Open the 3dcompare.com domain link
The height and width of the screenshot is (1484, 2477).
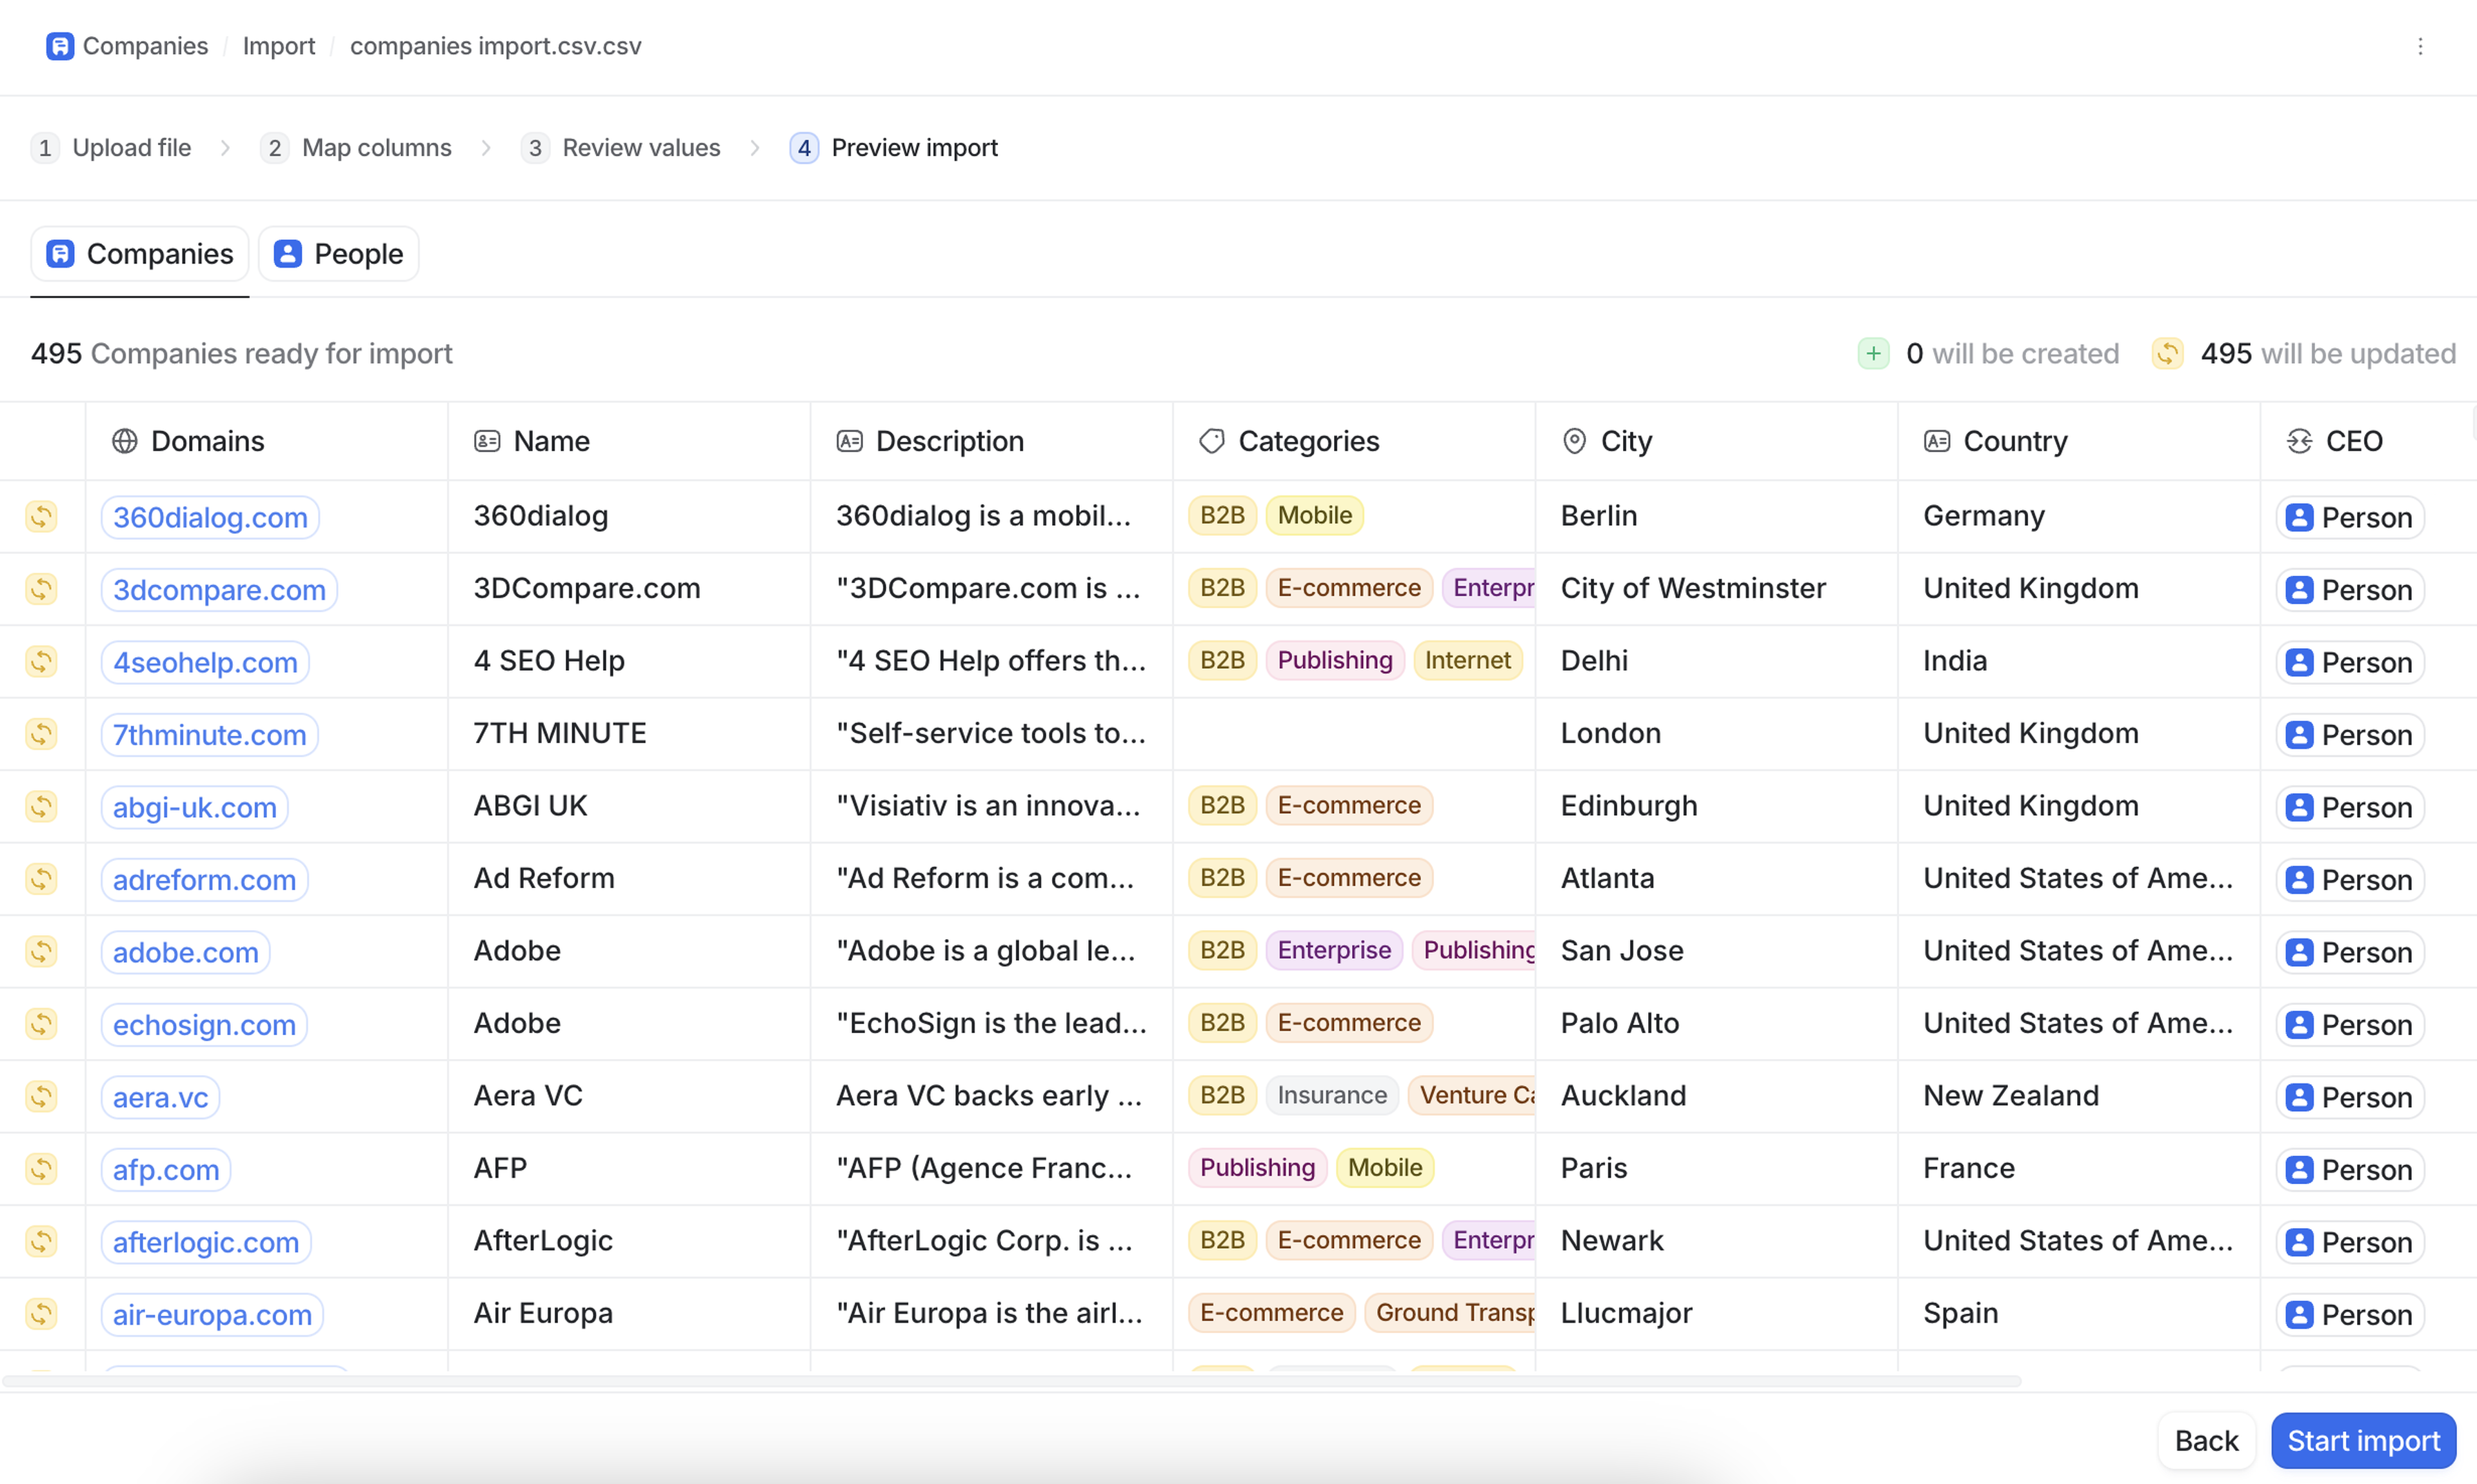click(x=219, y=590)
